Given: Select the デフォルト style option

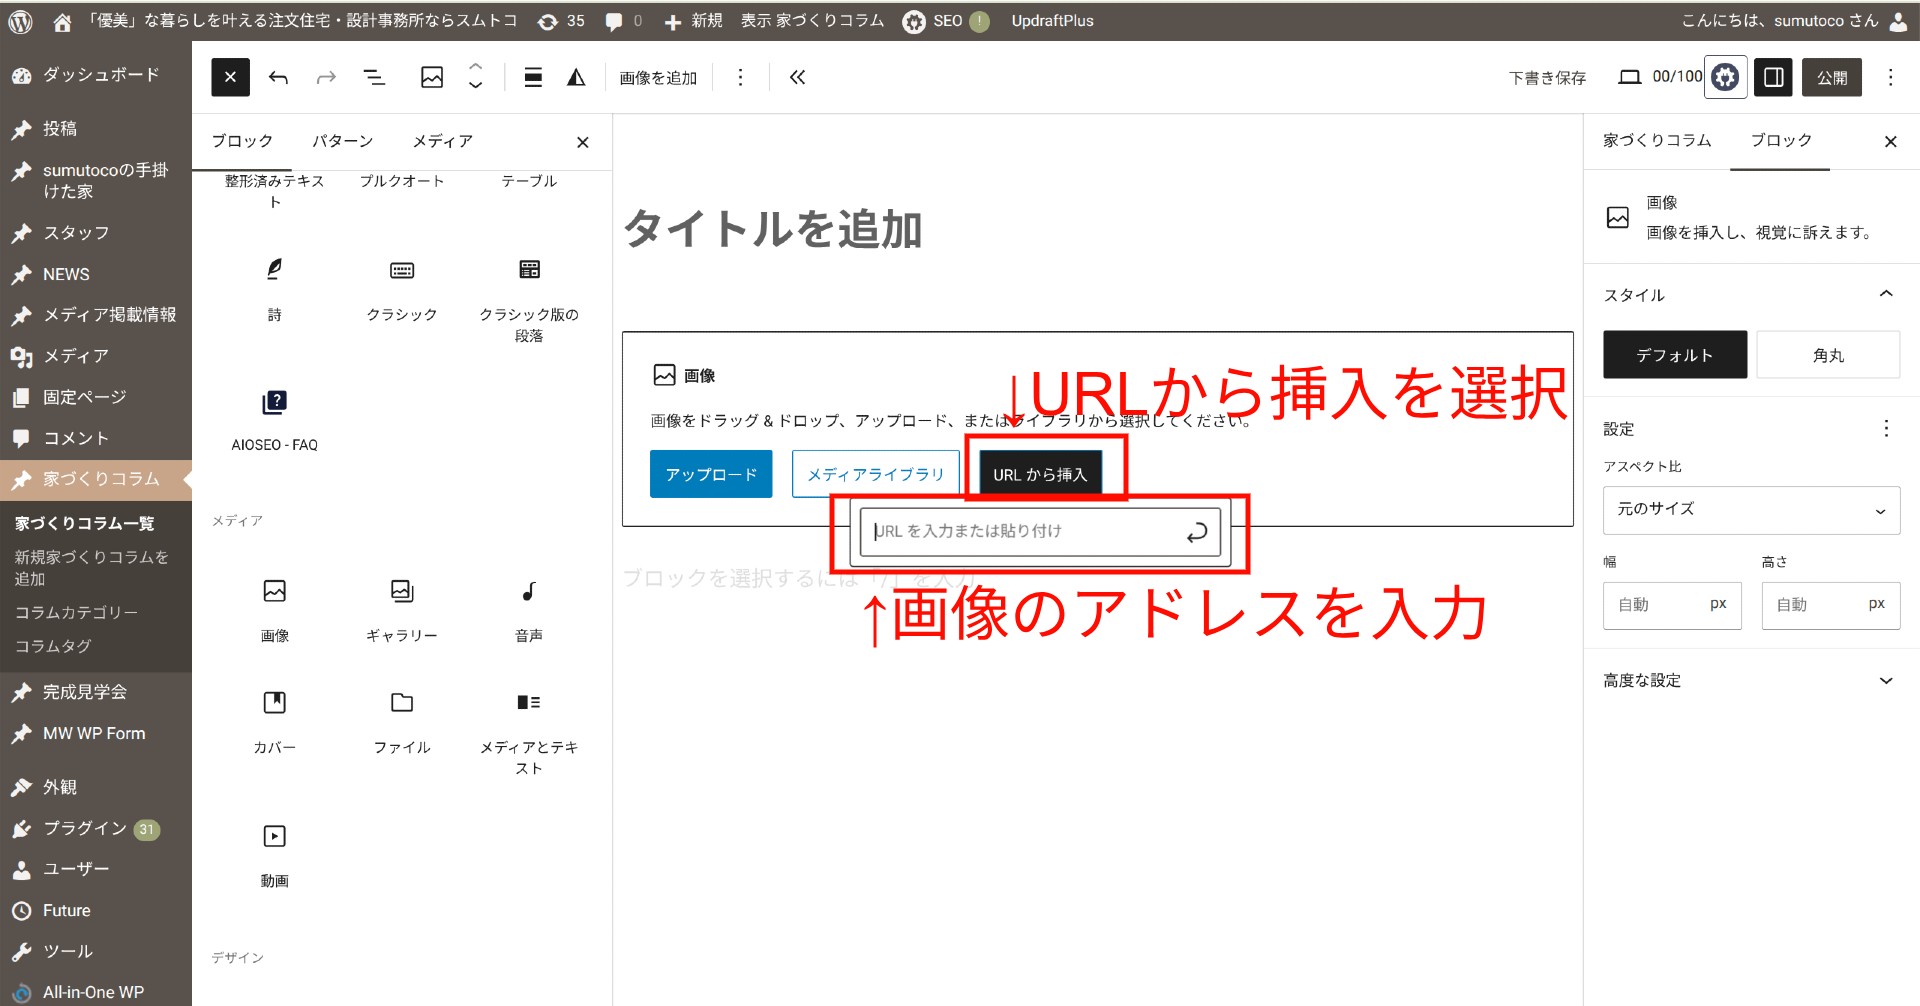Looking at the screenshot, I should click(1674, 355).
